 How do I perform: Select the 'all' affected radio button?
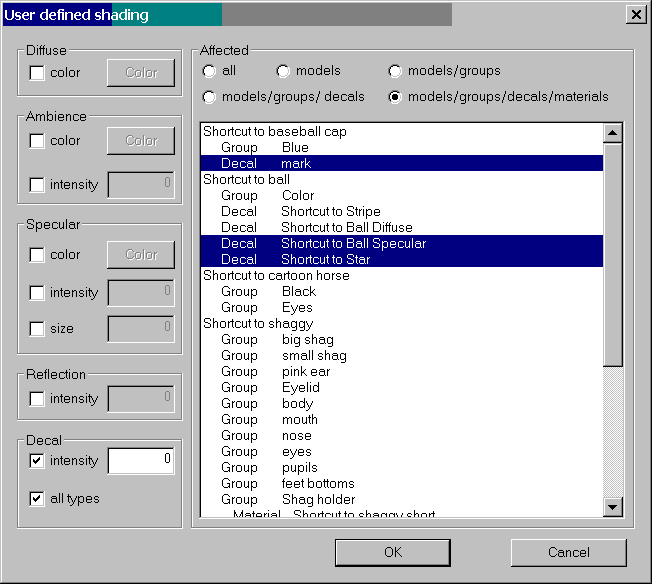pos(209,71)
